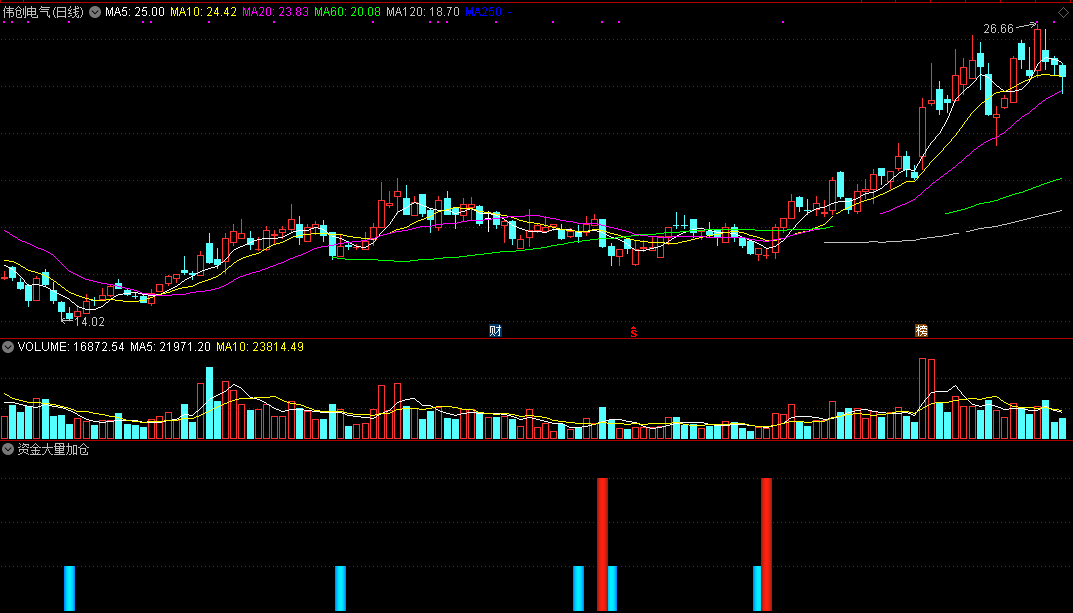This screenshot has width=1073, height=613.
Task: Click the volume MA5: 21971.20 readout
Action: coord(170,347)
